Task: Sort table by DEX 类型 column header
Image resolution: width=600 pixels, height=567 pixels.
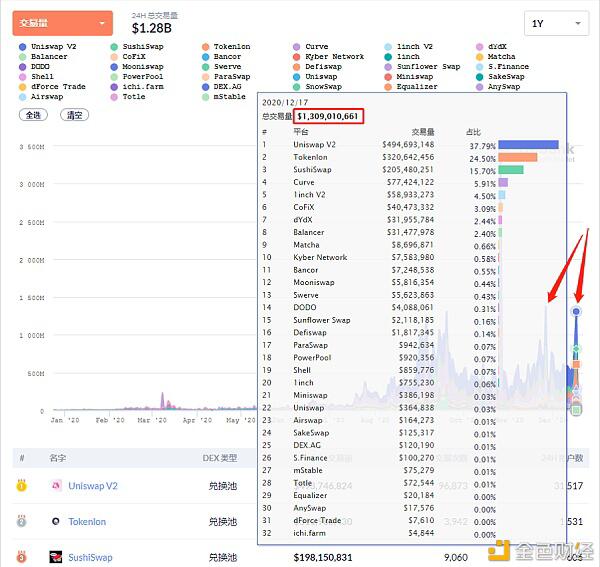Action: tap(220, 458)
